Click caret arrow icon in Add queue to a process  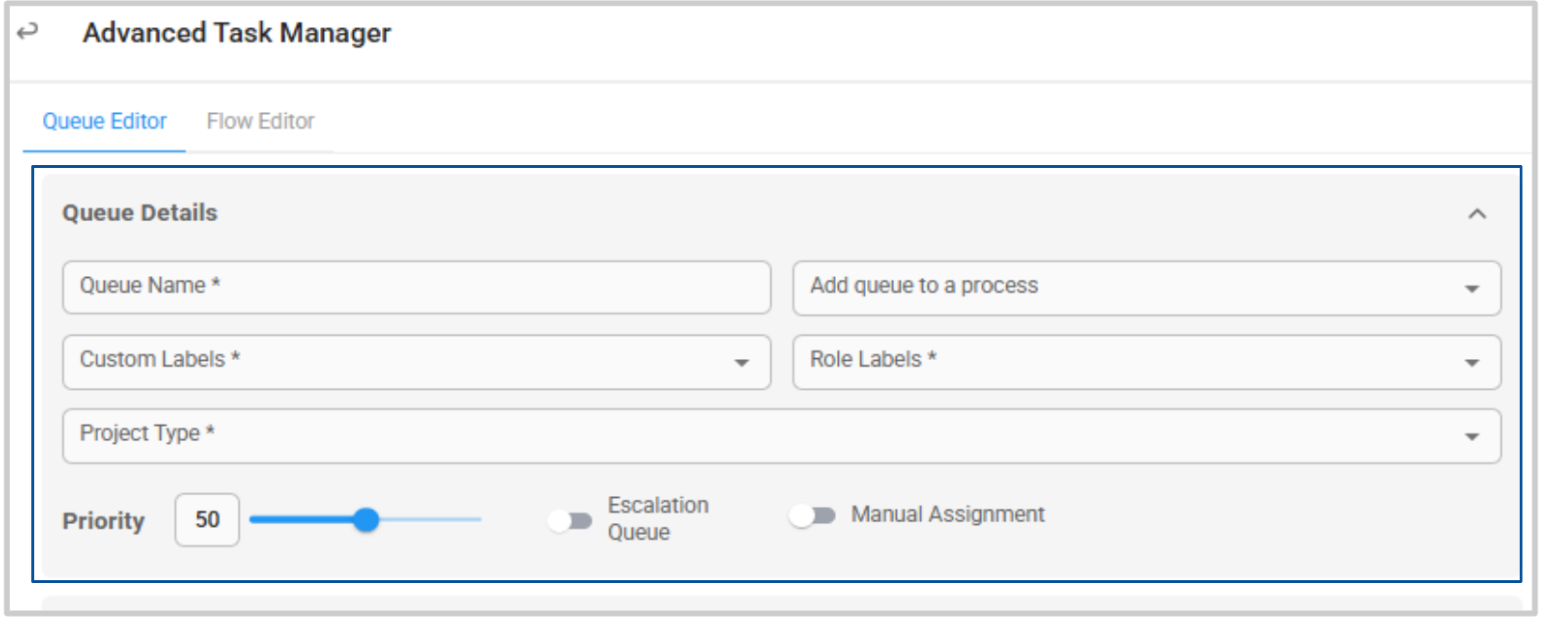coord(1471,289)
